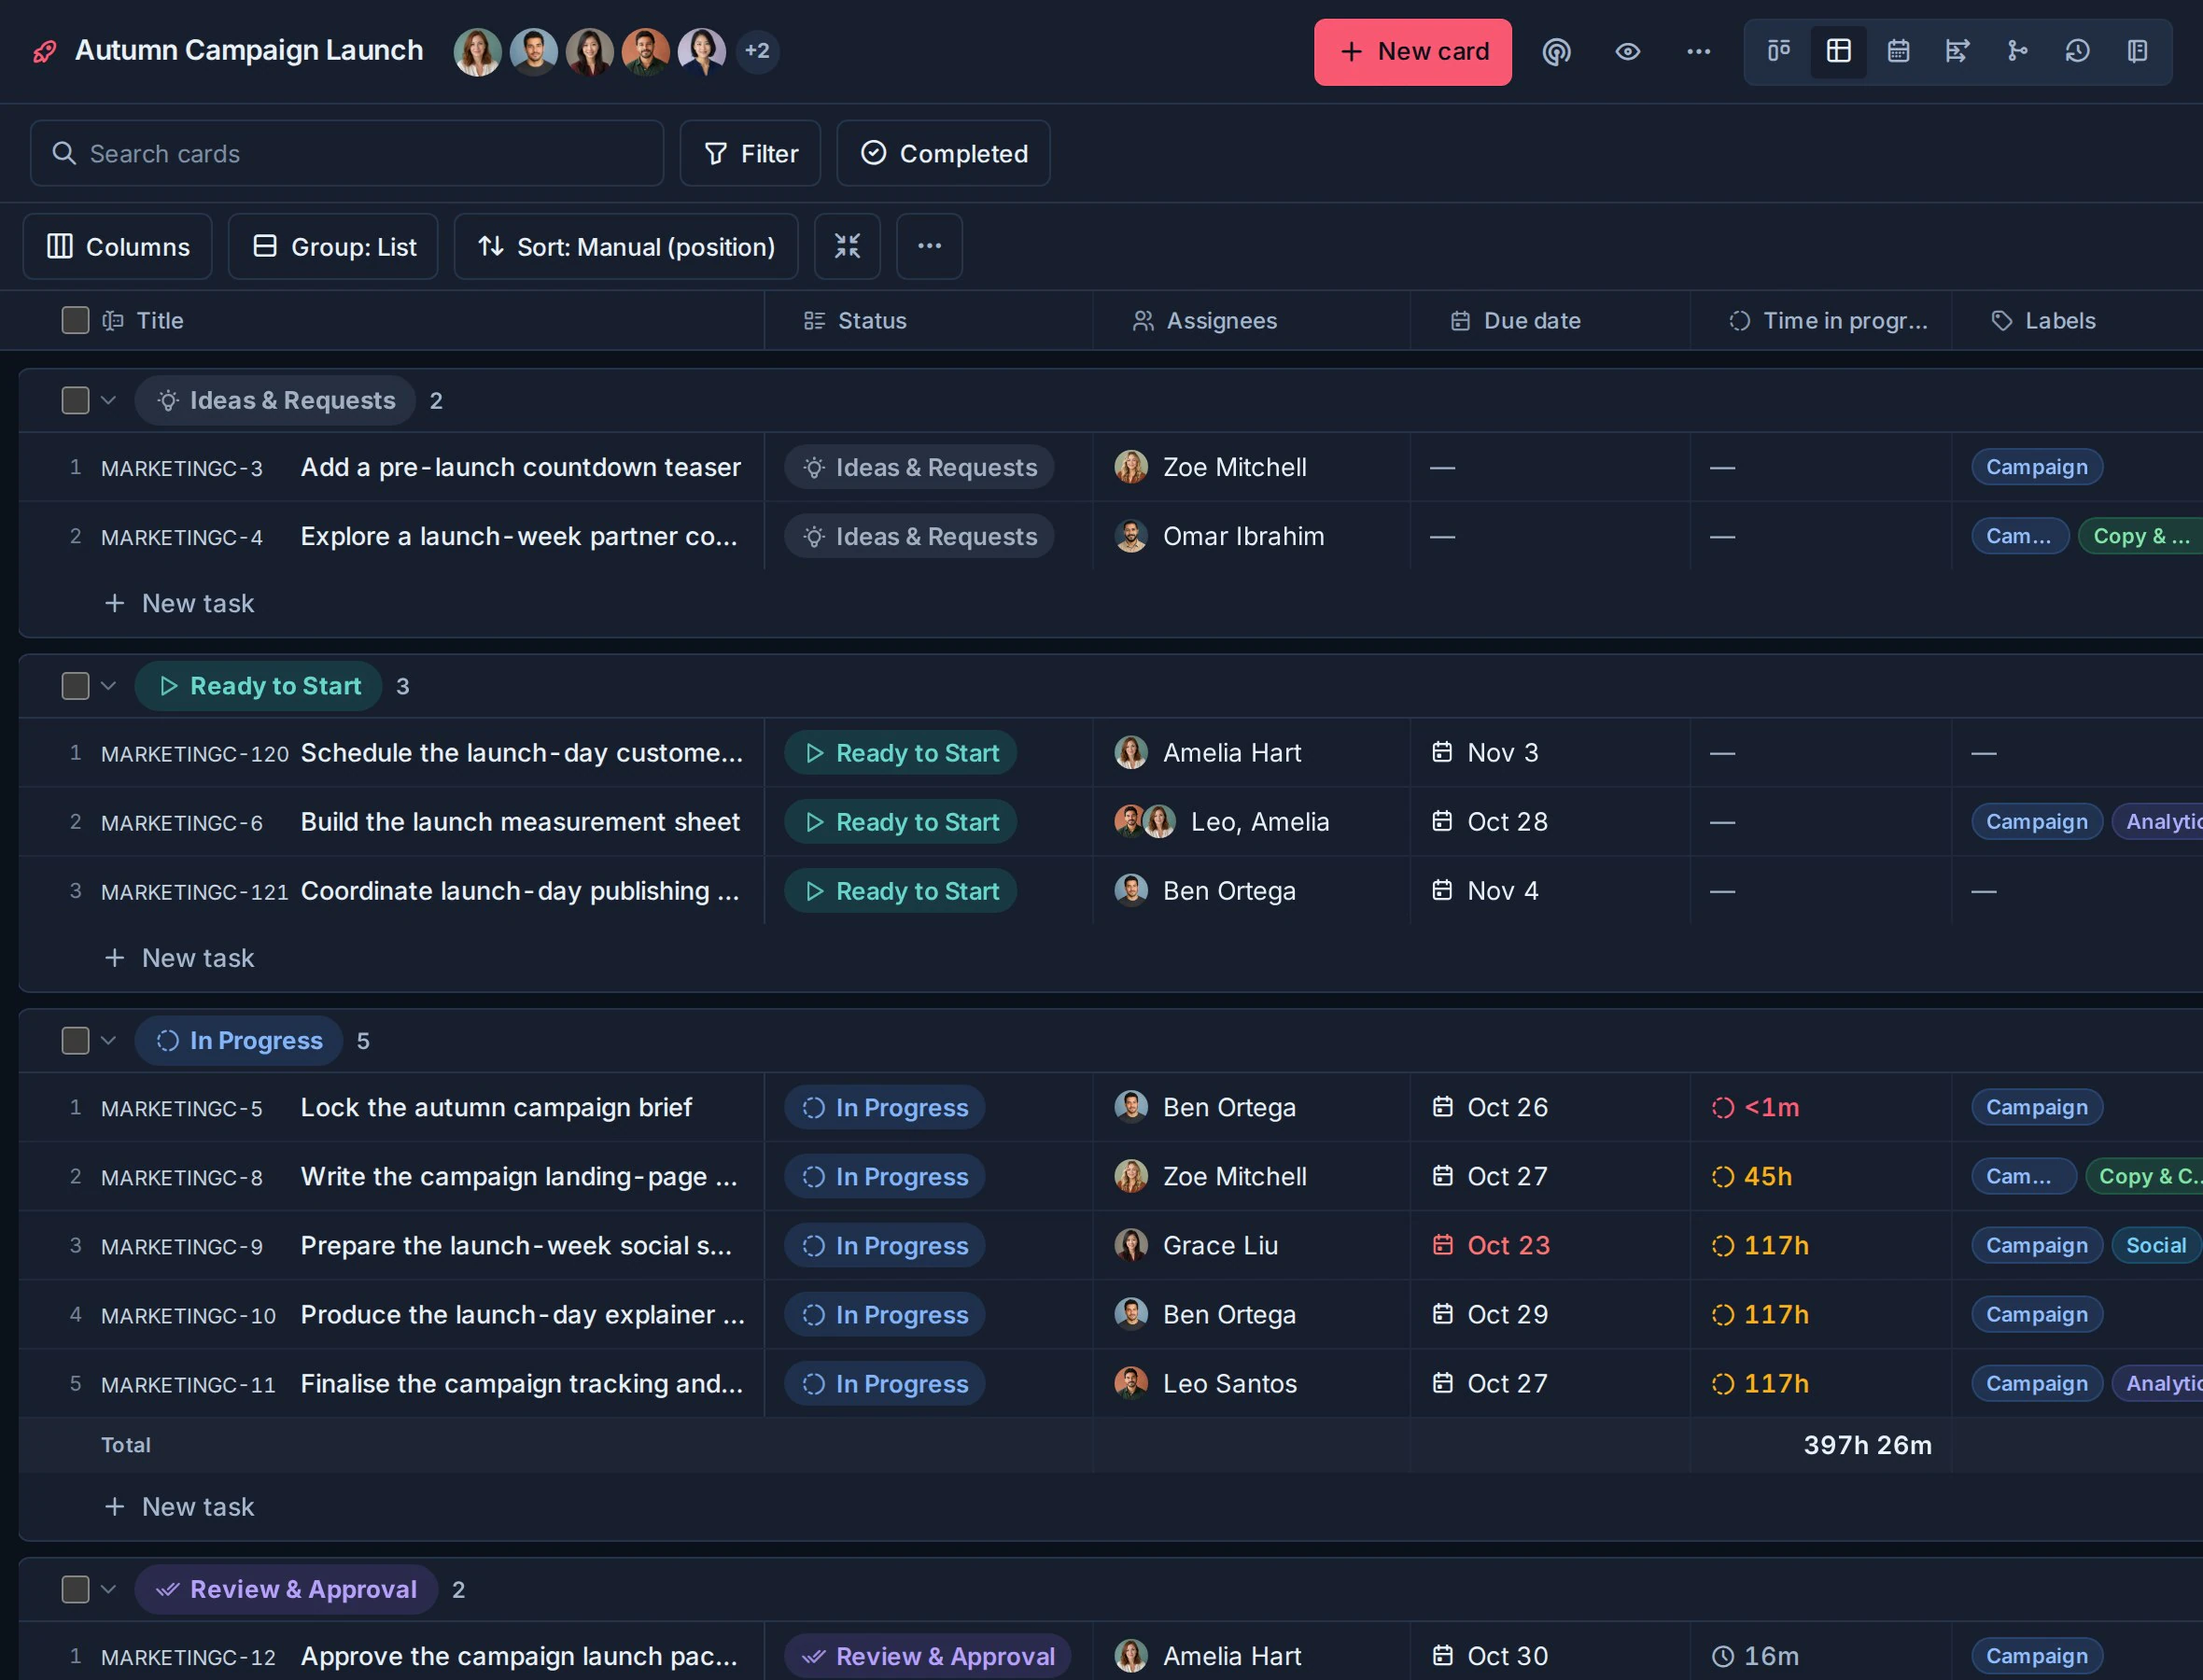
Task: Open the Filter button
Action: pos(750,153)
